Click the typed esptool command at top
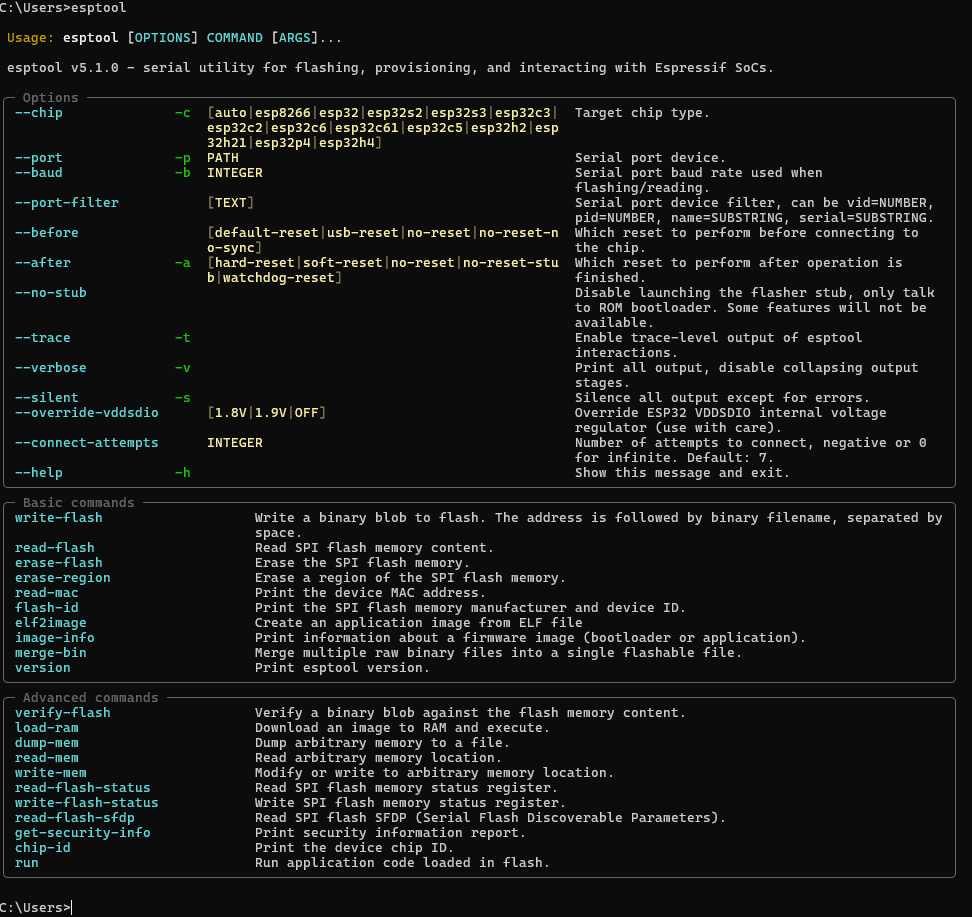 (x=99, y=7)
